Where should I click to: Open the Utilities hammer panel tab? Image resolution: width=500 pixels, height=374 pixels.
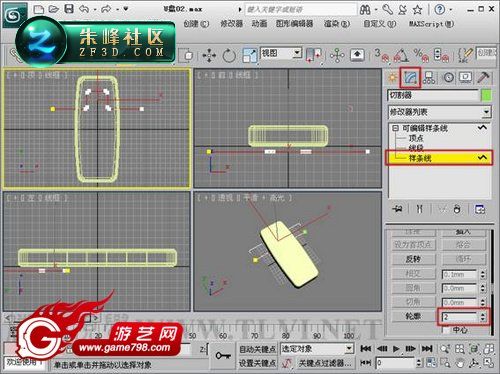point(483,77)
